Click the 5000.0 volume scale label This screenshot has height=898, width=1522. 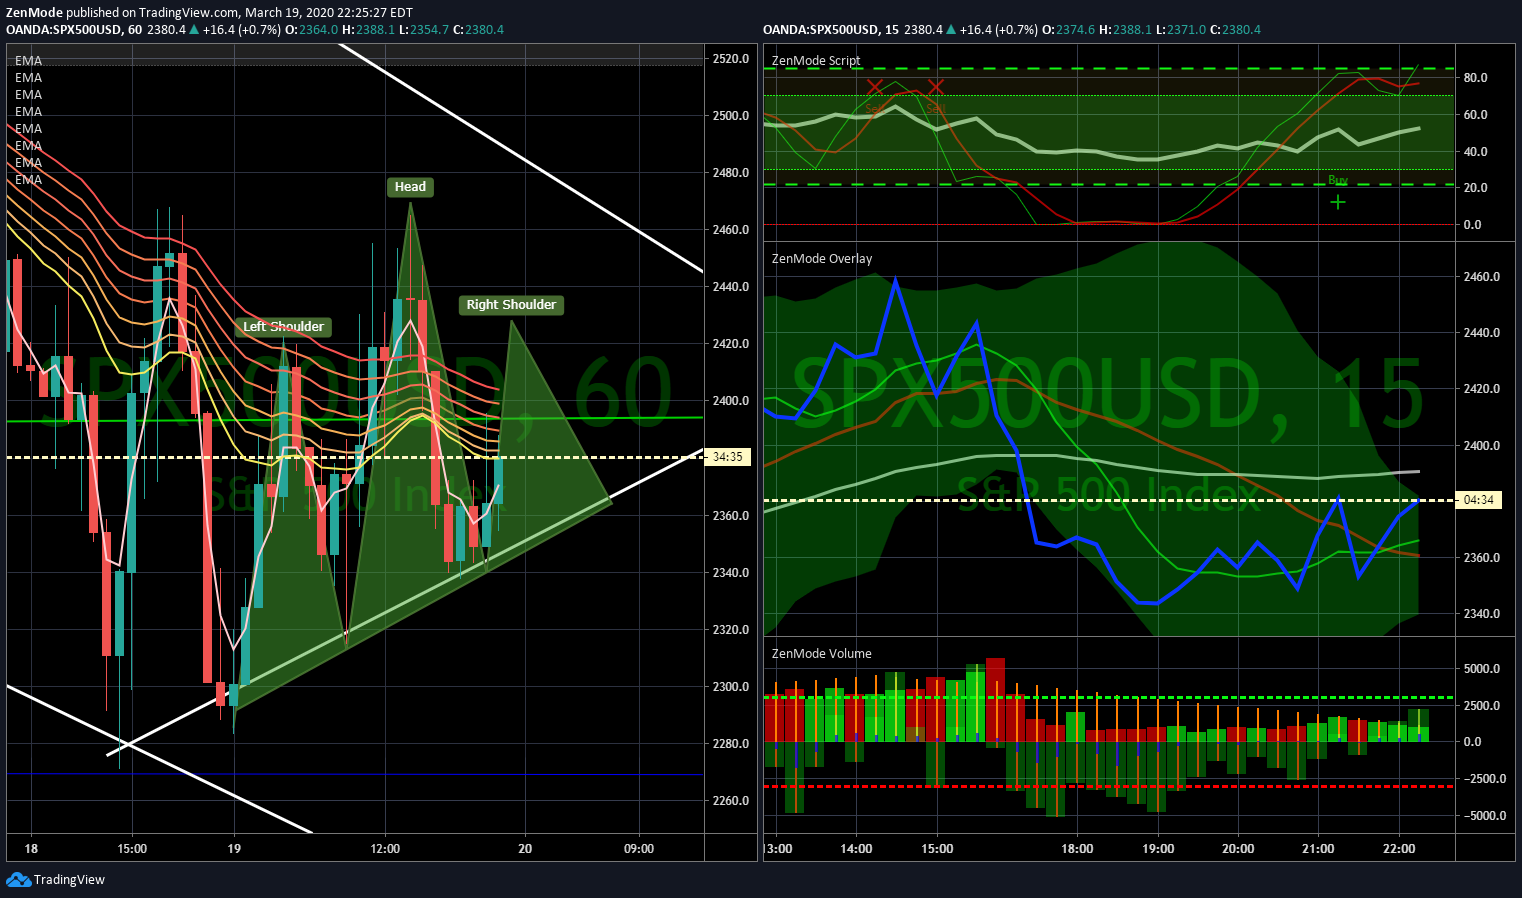pyautogui.click(x=1481, y=669)
